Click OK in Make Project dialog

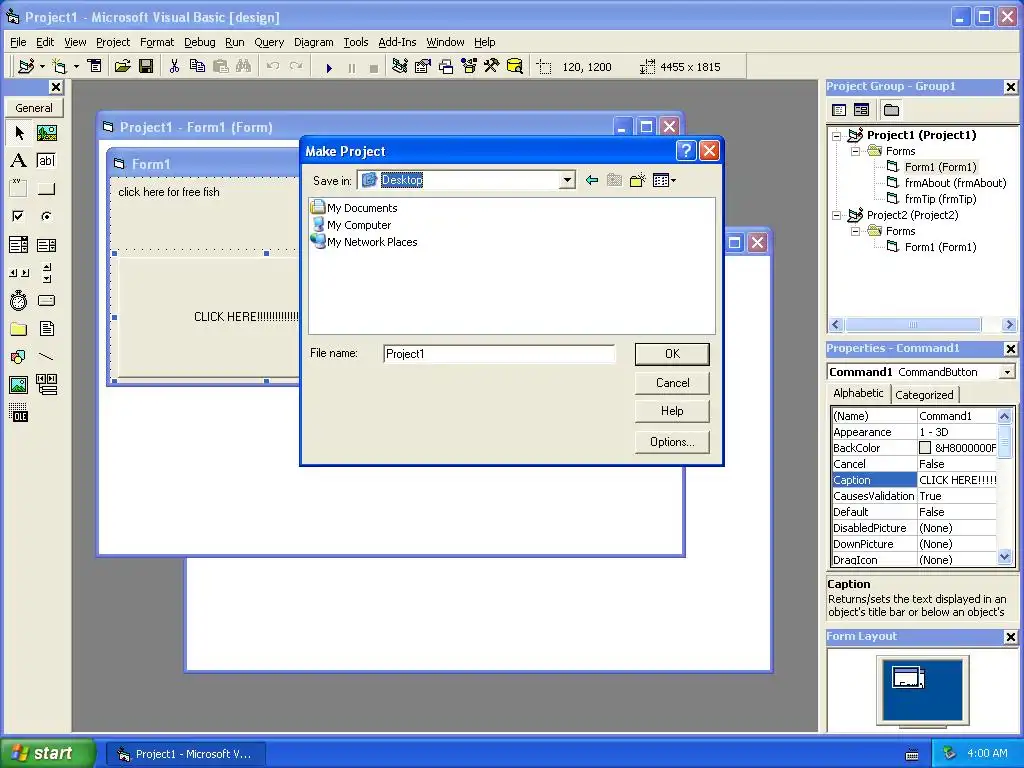[x=672, y=354]
